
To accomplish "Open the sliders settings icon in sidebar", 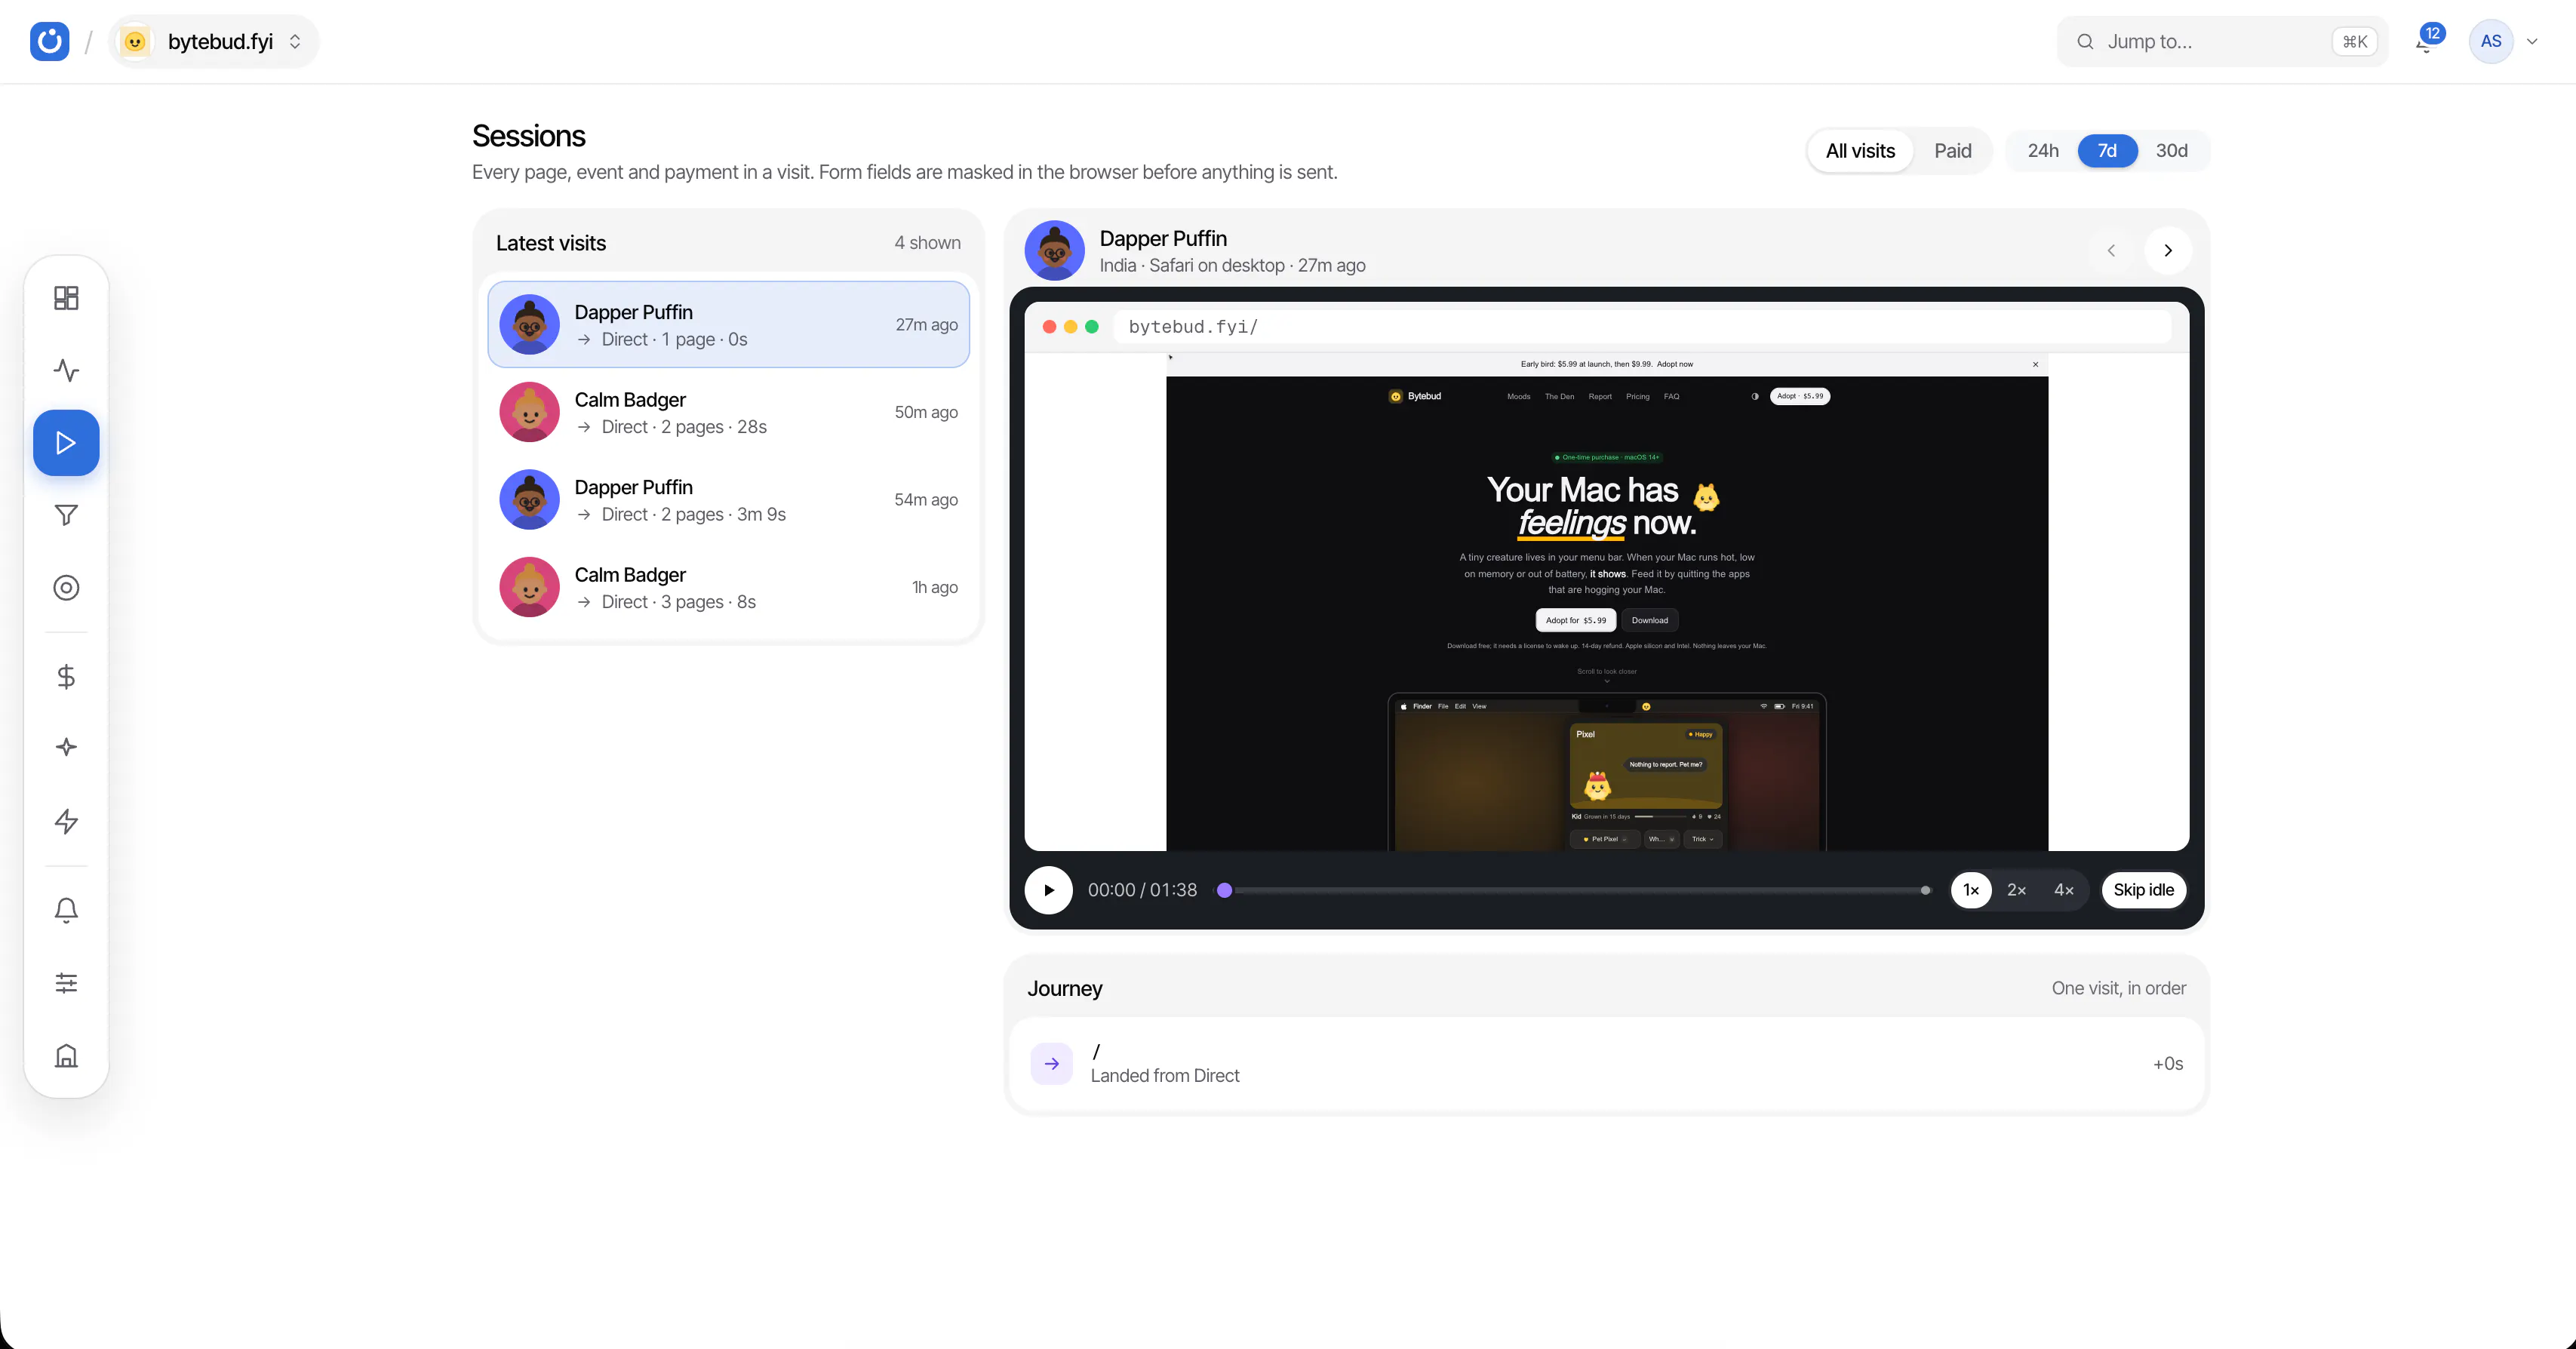I will click(66, 983).
